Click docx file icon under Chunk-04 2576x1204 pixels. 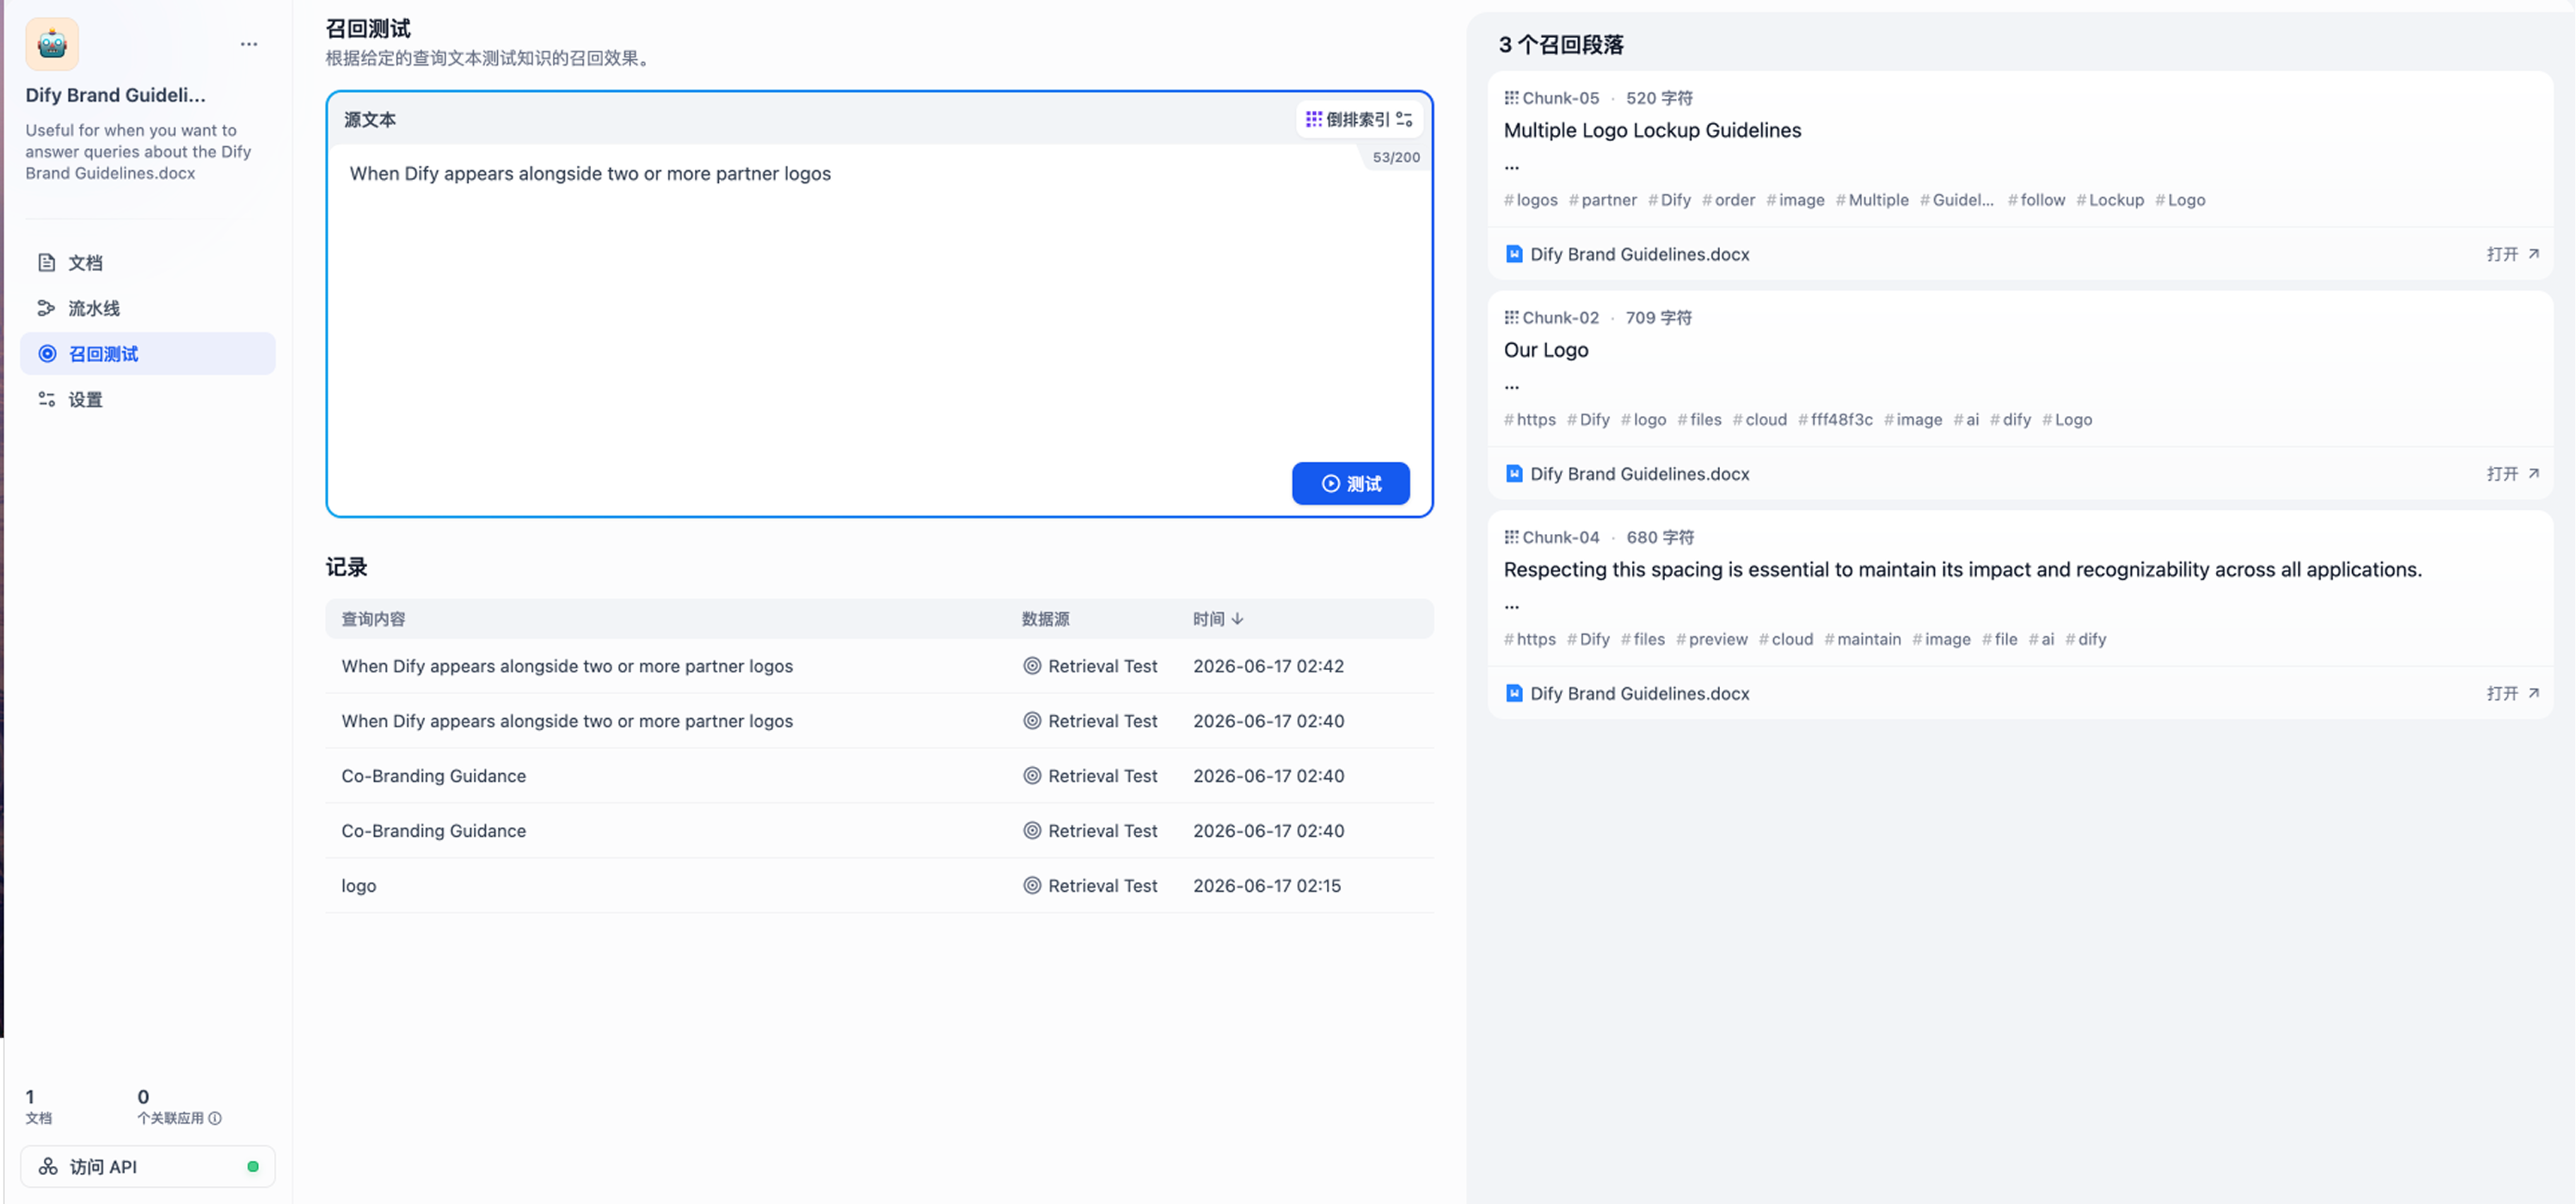click(x=1514, y=694)
